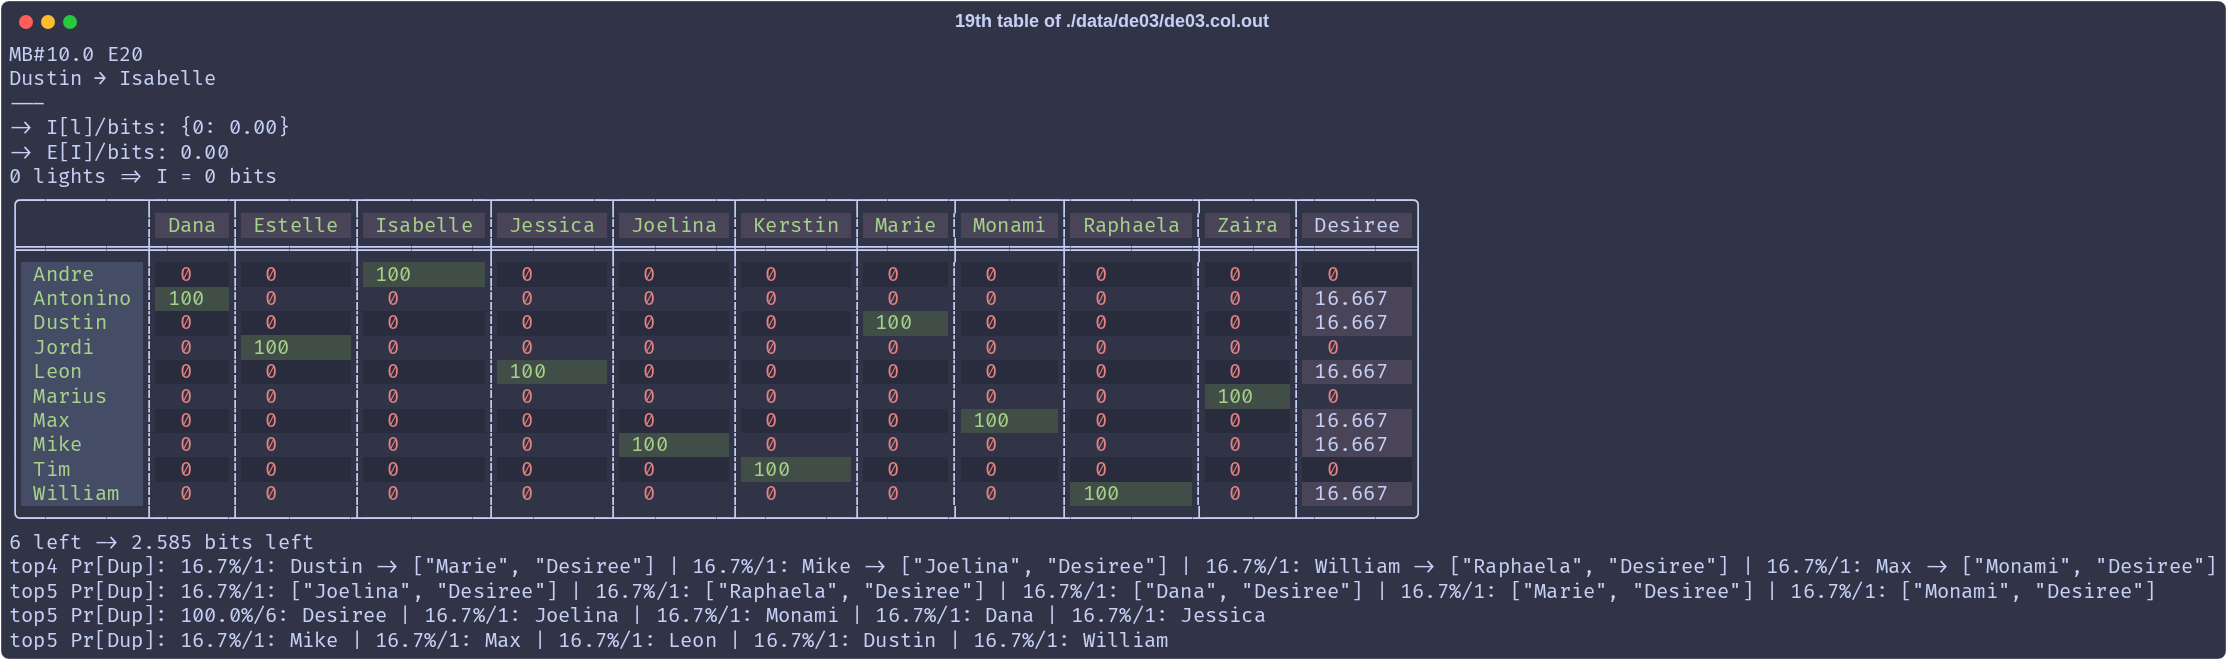The image size is (2227, 660).
Task: Select the 'Marie' column header
Action: coord(906,225)
